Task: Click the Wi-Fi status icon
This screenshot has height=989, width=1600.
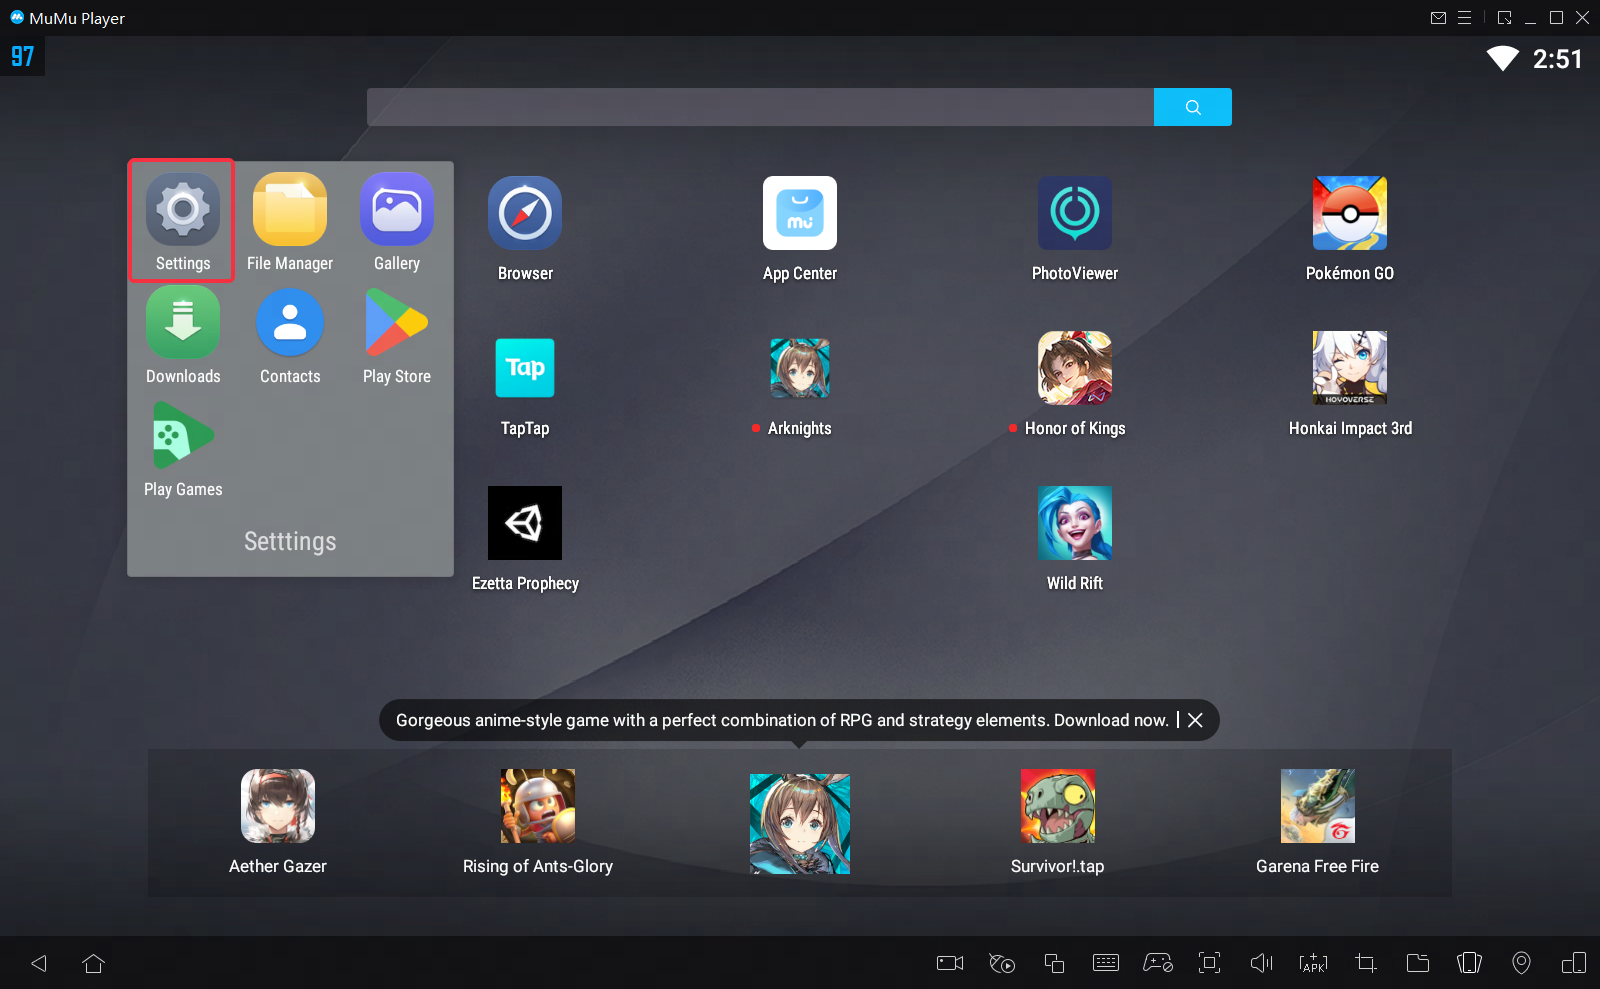Action: click(1503, 58)
